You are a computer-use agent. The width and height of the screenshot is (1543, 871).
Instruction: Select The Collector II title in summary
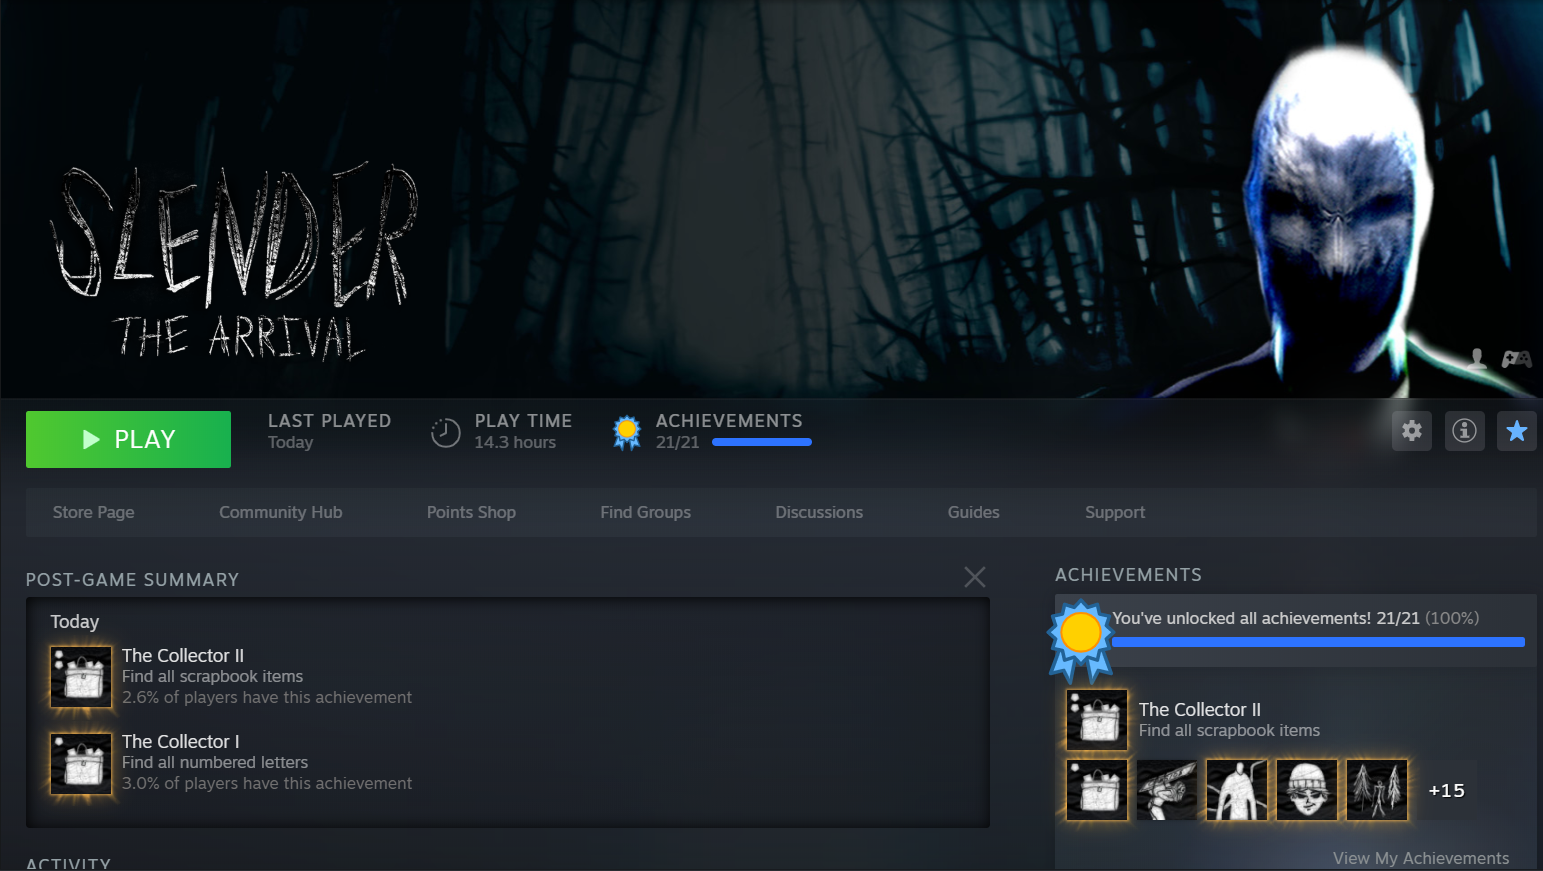pos(183,655)
